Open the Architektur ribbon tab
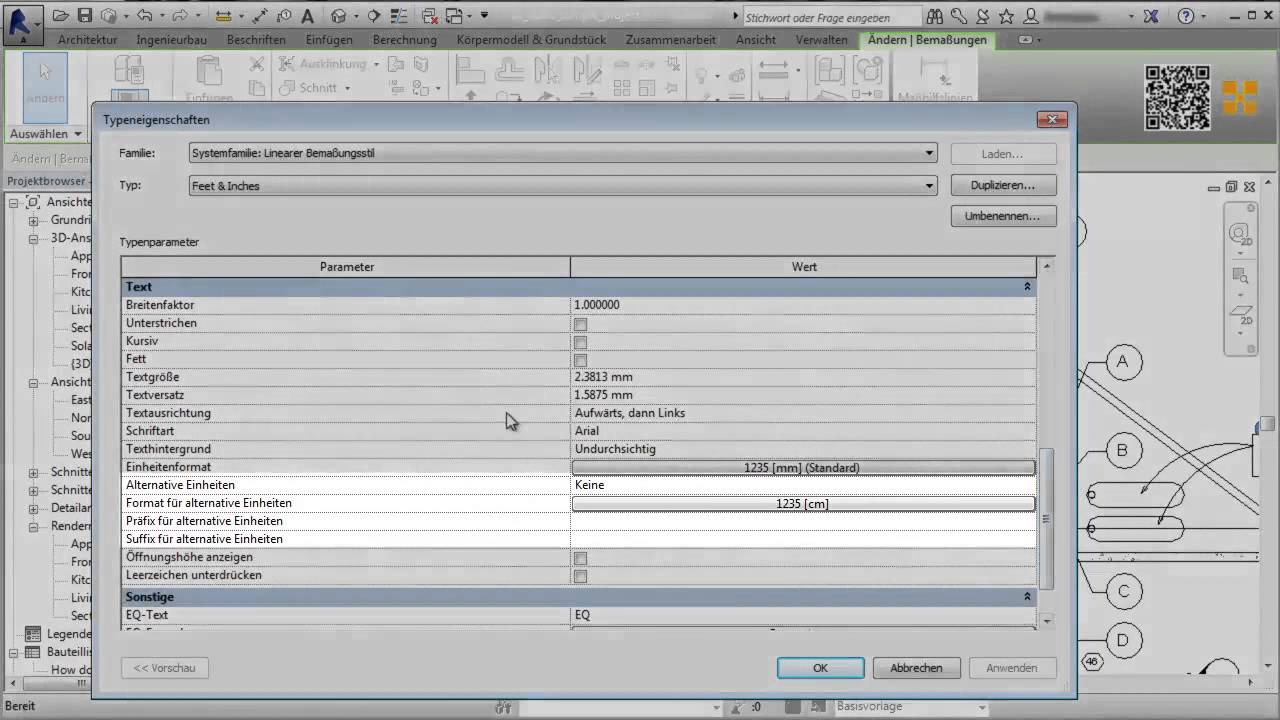Viewport: 1280px width, 720px height. (87, 40)
